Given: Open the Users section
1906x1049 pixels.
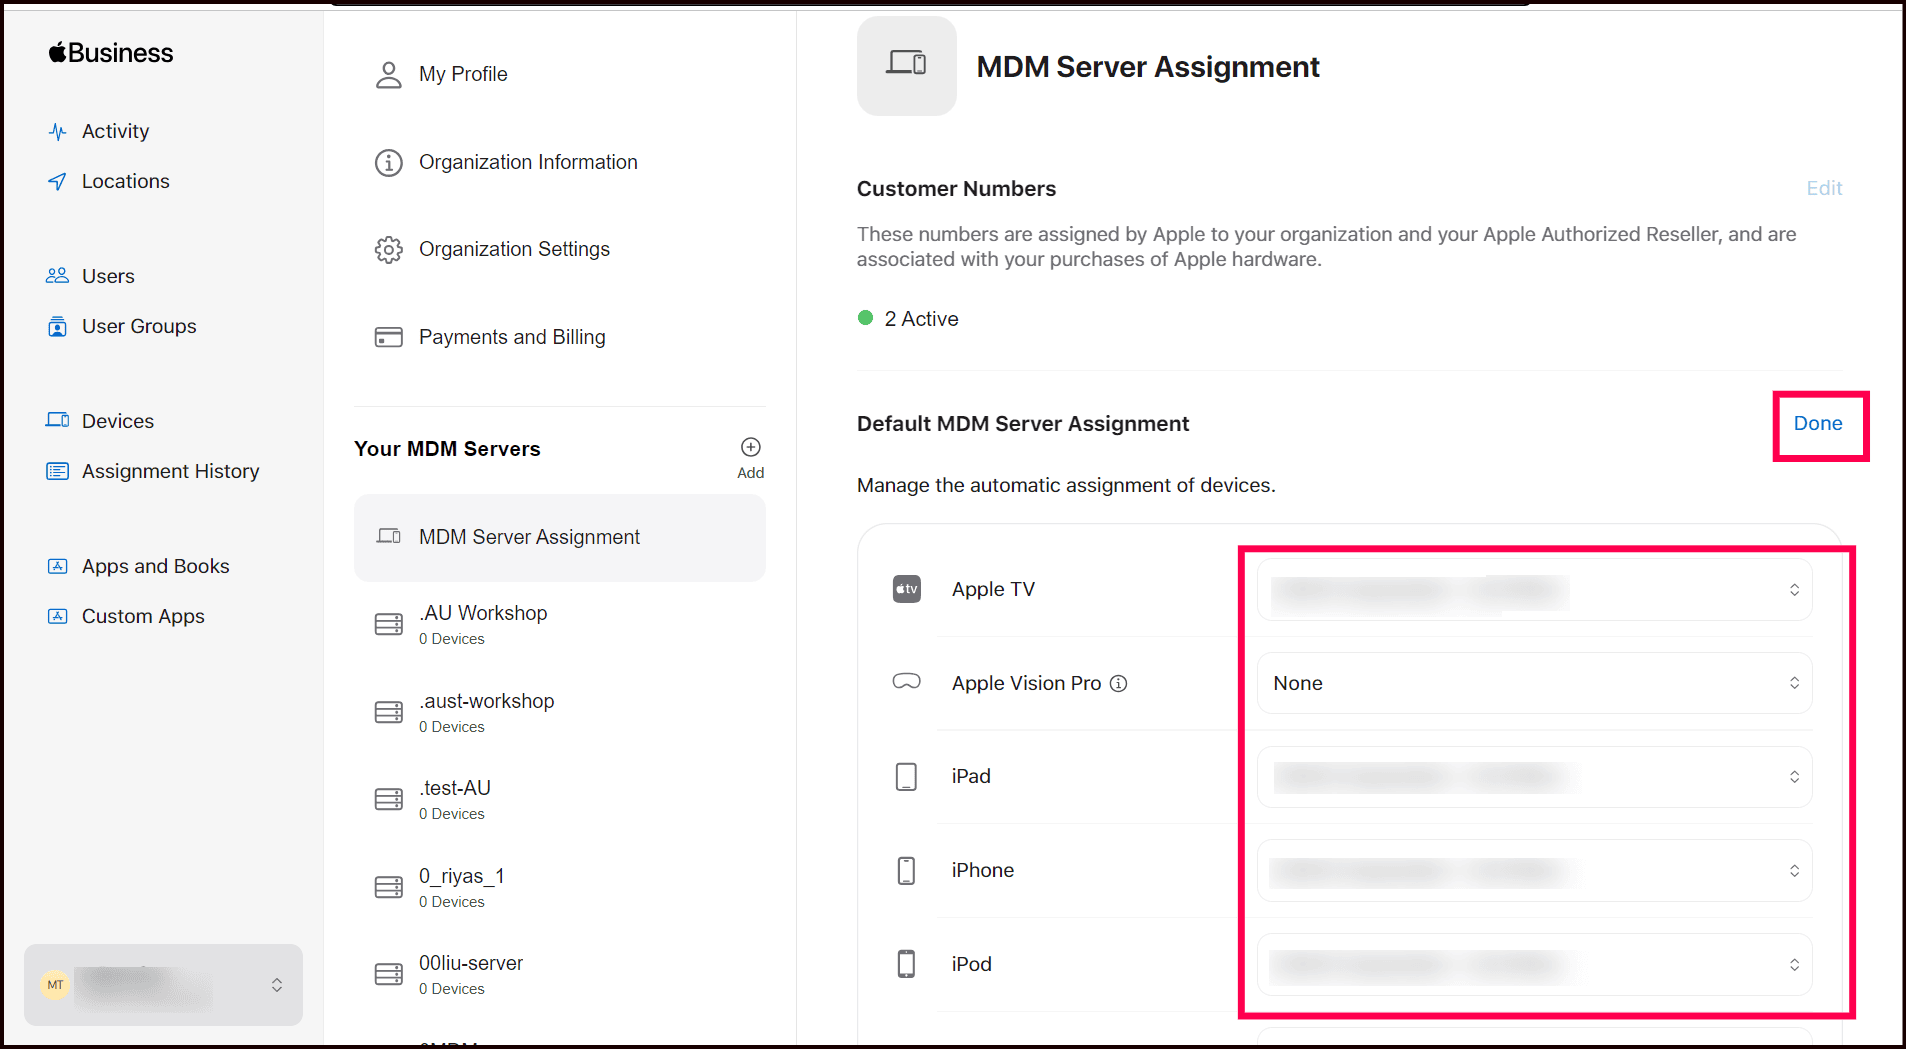Looking at the screenshot, I should [108, 277].
